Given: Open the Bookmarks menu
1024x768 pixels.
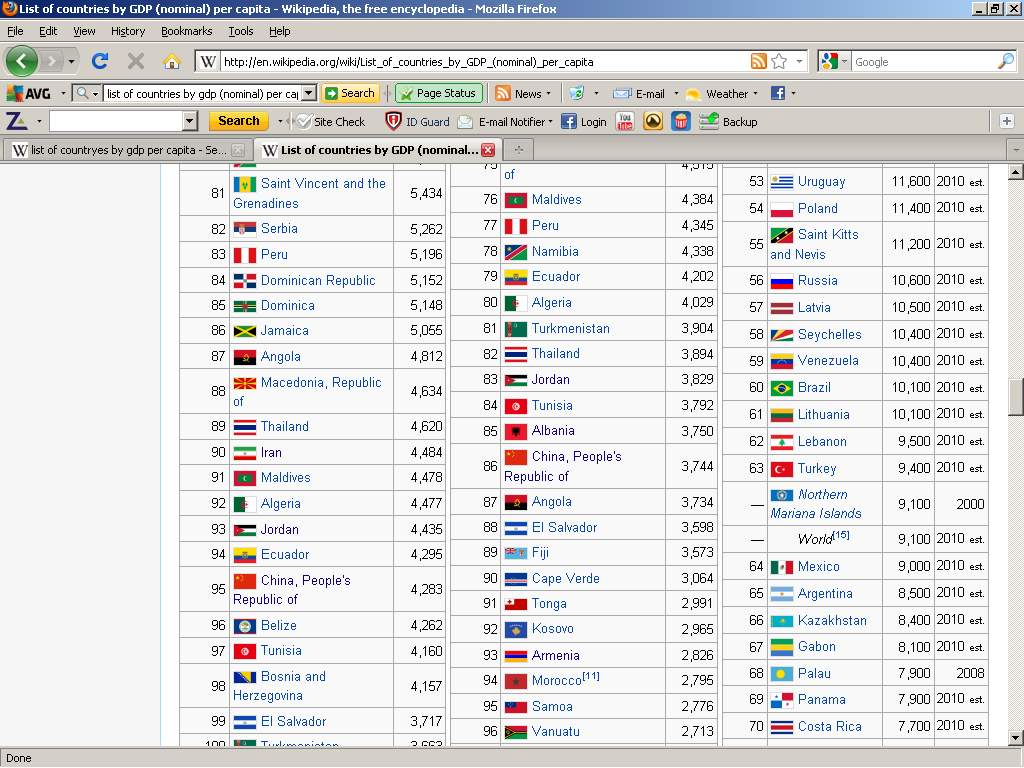Looking at the screenshot, I should (x=186, y=31).
